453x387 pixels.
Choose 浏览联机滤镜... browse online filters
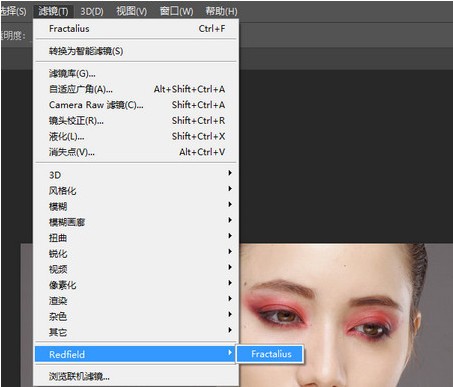click(x=136, y=376)
